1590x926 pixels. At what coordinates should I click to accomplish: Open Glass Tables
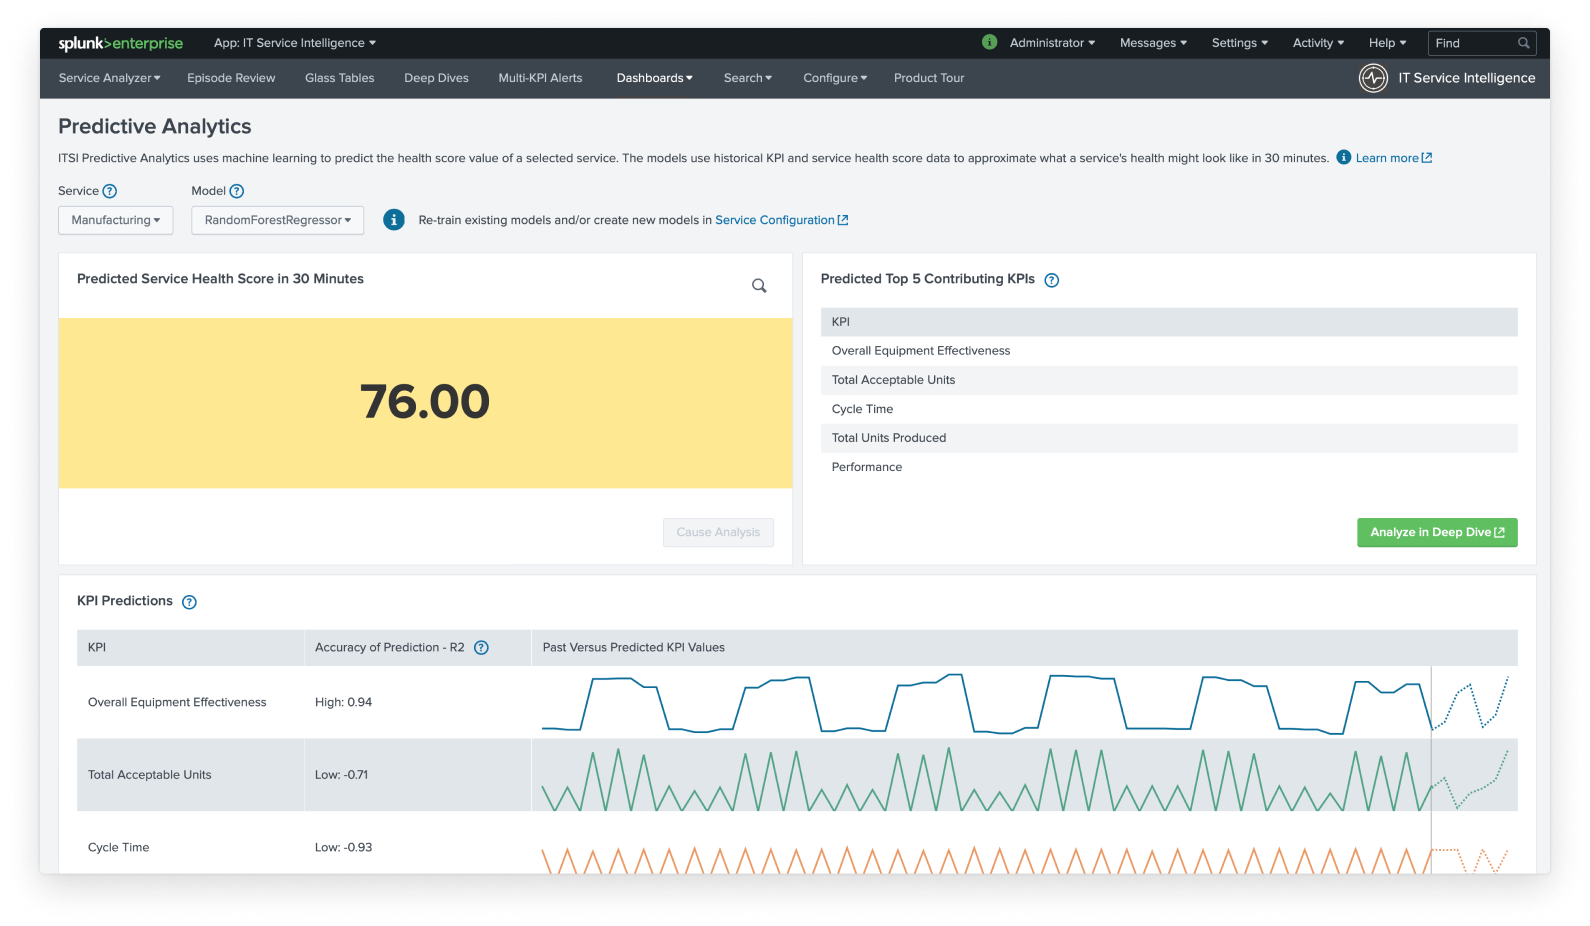point(340,78)
